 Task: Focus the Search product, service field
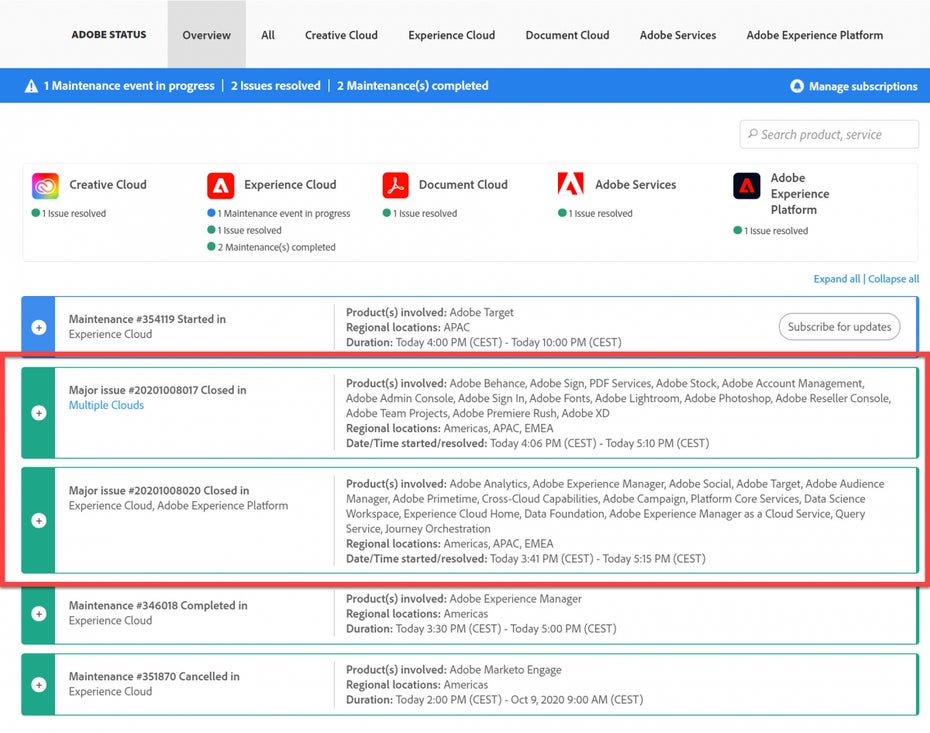tap(829, 135)
